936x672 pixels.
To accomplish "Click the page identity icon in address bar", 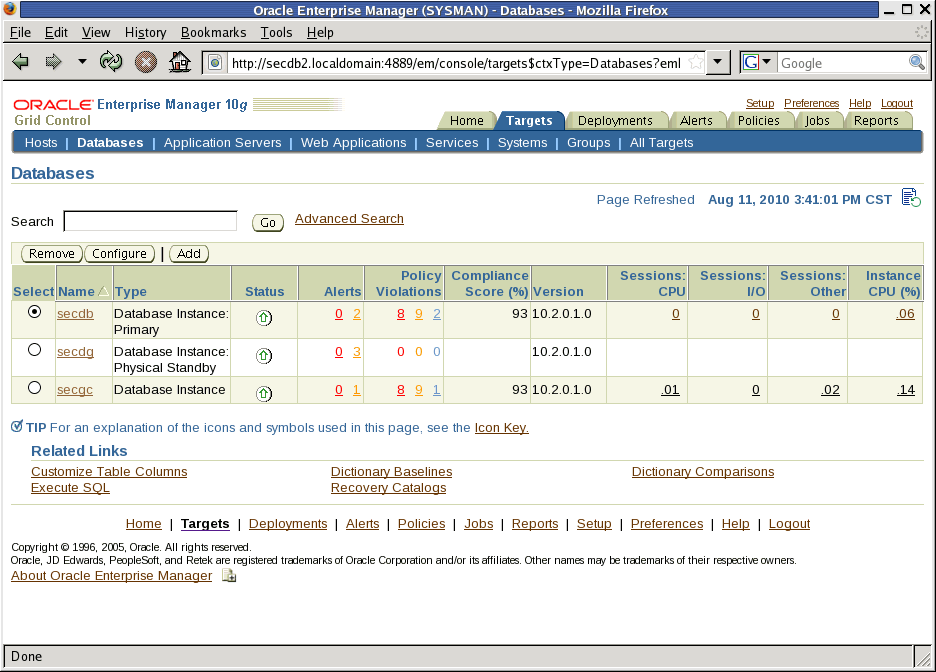I will (x=215, y=63).
